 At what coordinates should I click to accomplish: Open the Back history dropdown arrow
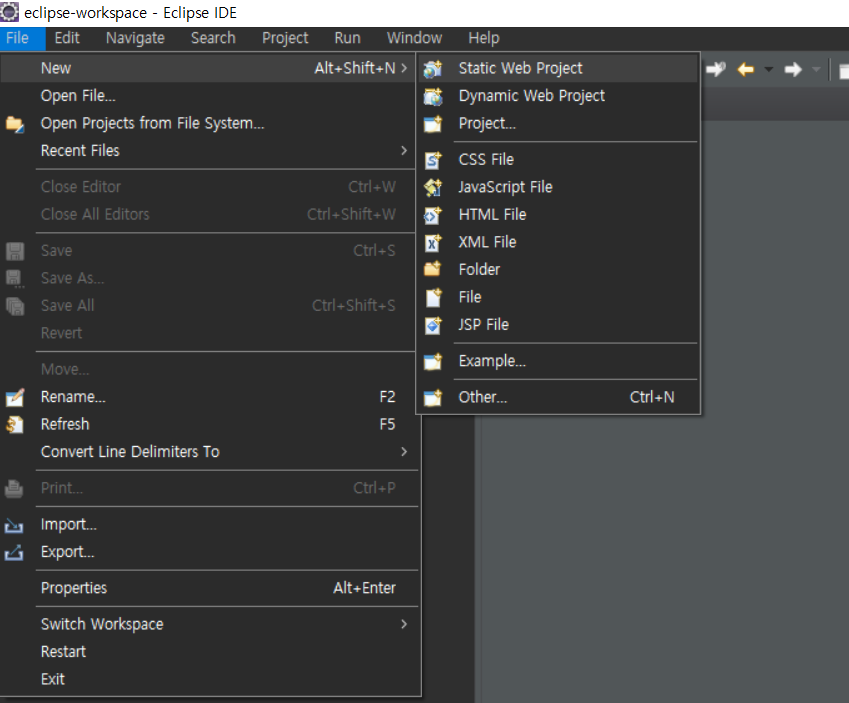click(769, 69)
